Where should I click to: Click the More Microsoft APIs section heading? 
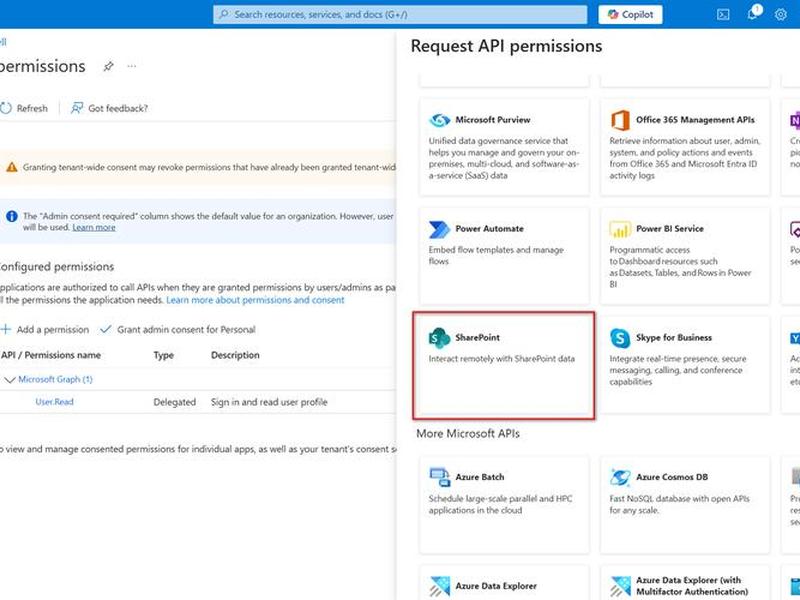468,434
